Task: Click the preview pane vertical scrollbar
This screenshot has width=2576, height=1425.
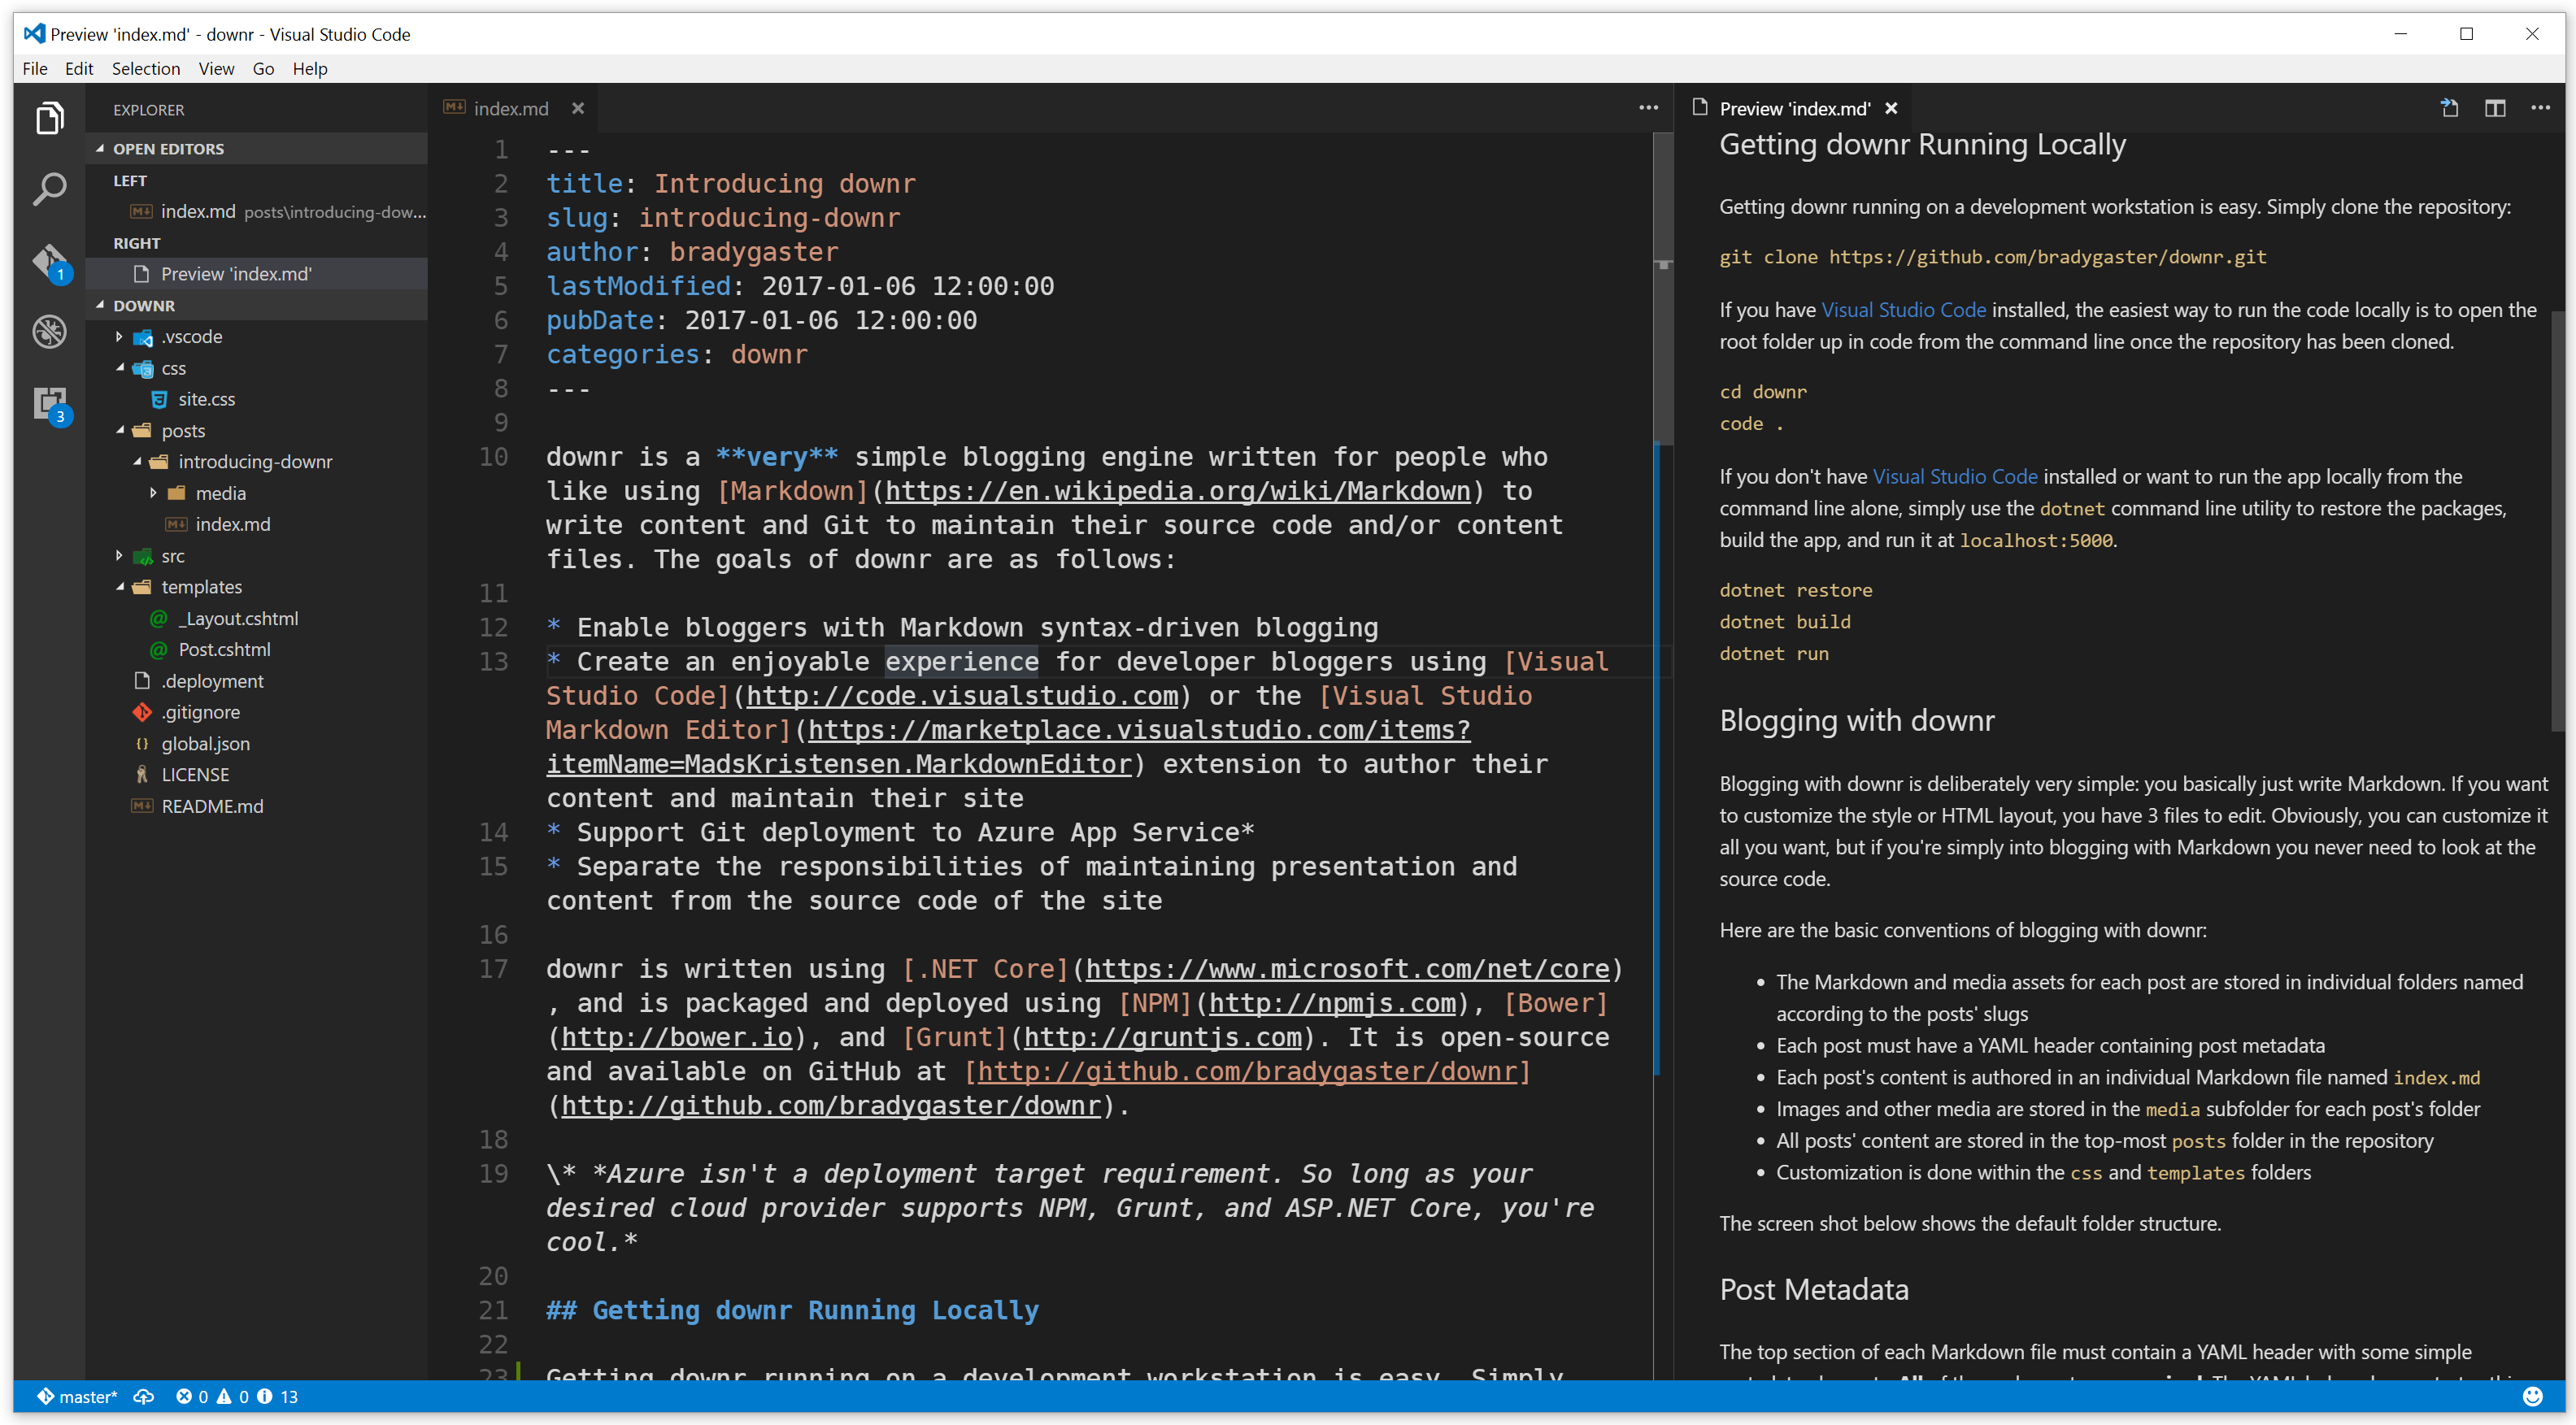Action: pos(2558,520)
